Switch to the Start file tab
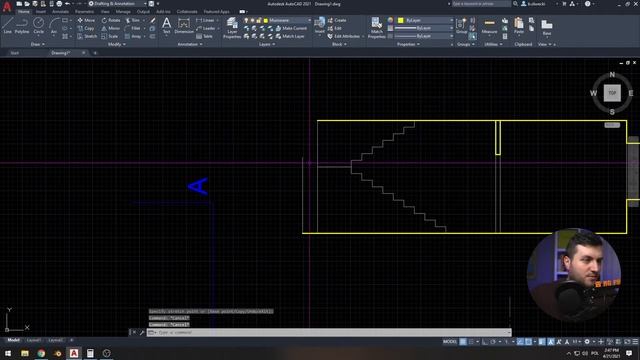 point(14,53)
